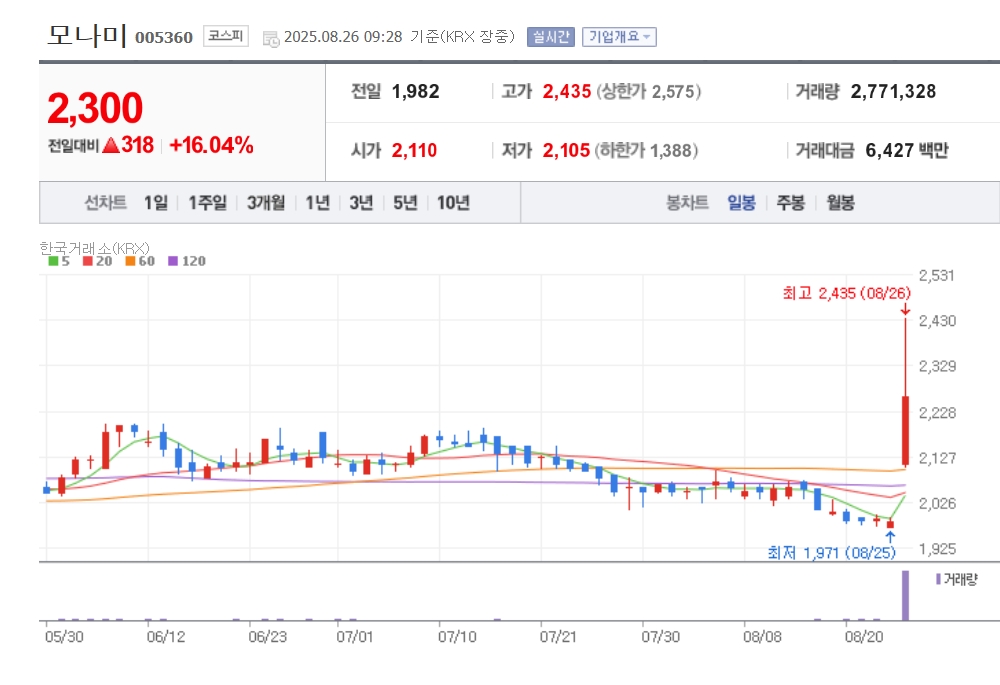Click the orange 60-day moving average legend
Viewport: 1000px width, 685px height.
coord(140,261)
